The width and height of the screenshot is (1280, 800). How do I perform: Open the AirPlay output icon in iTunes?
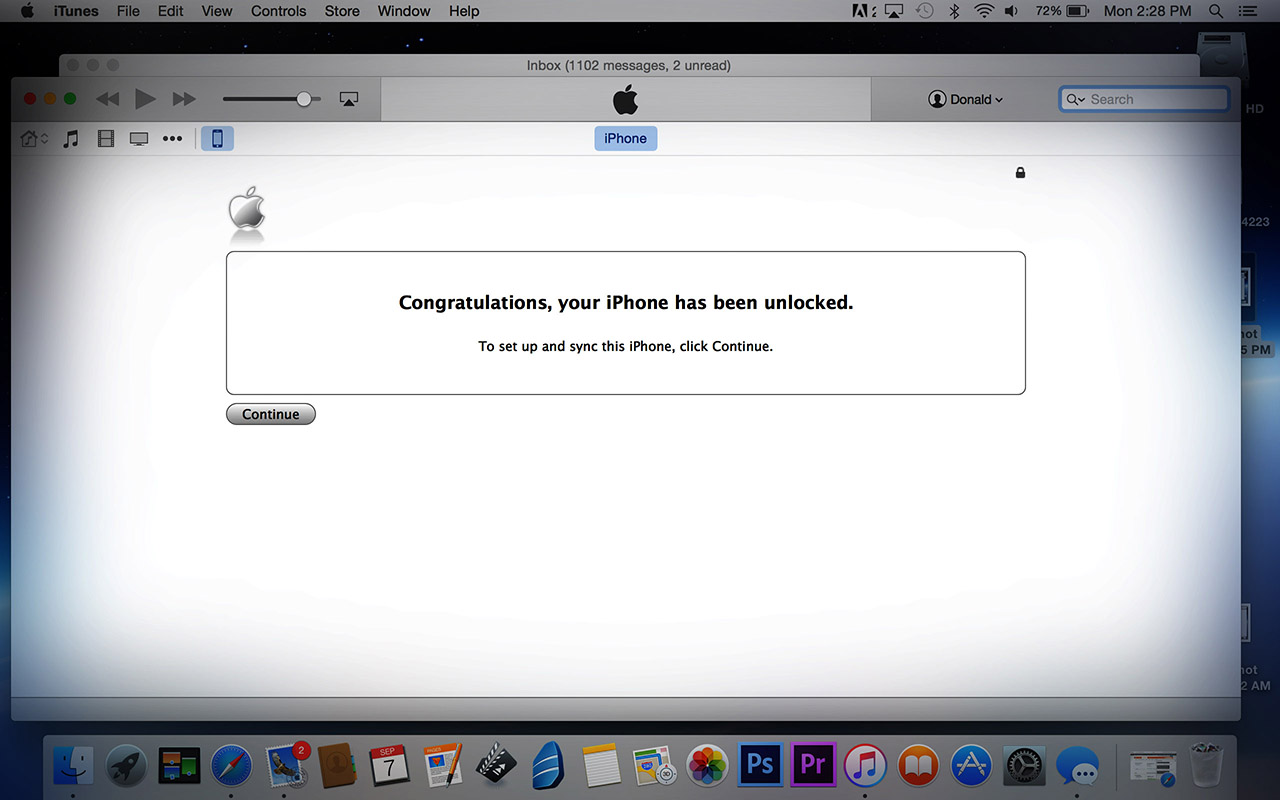click(349, 99)
